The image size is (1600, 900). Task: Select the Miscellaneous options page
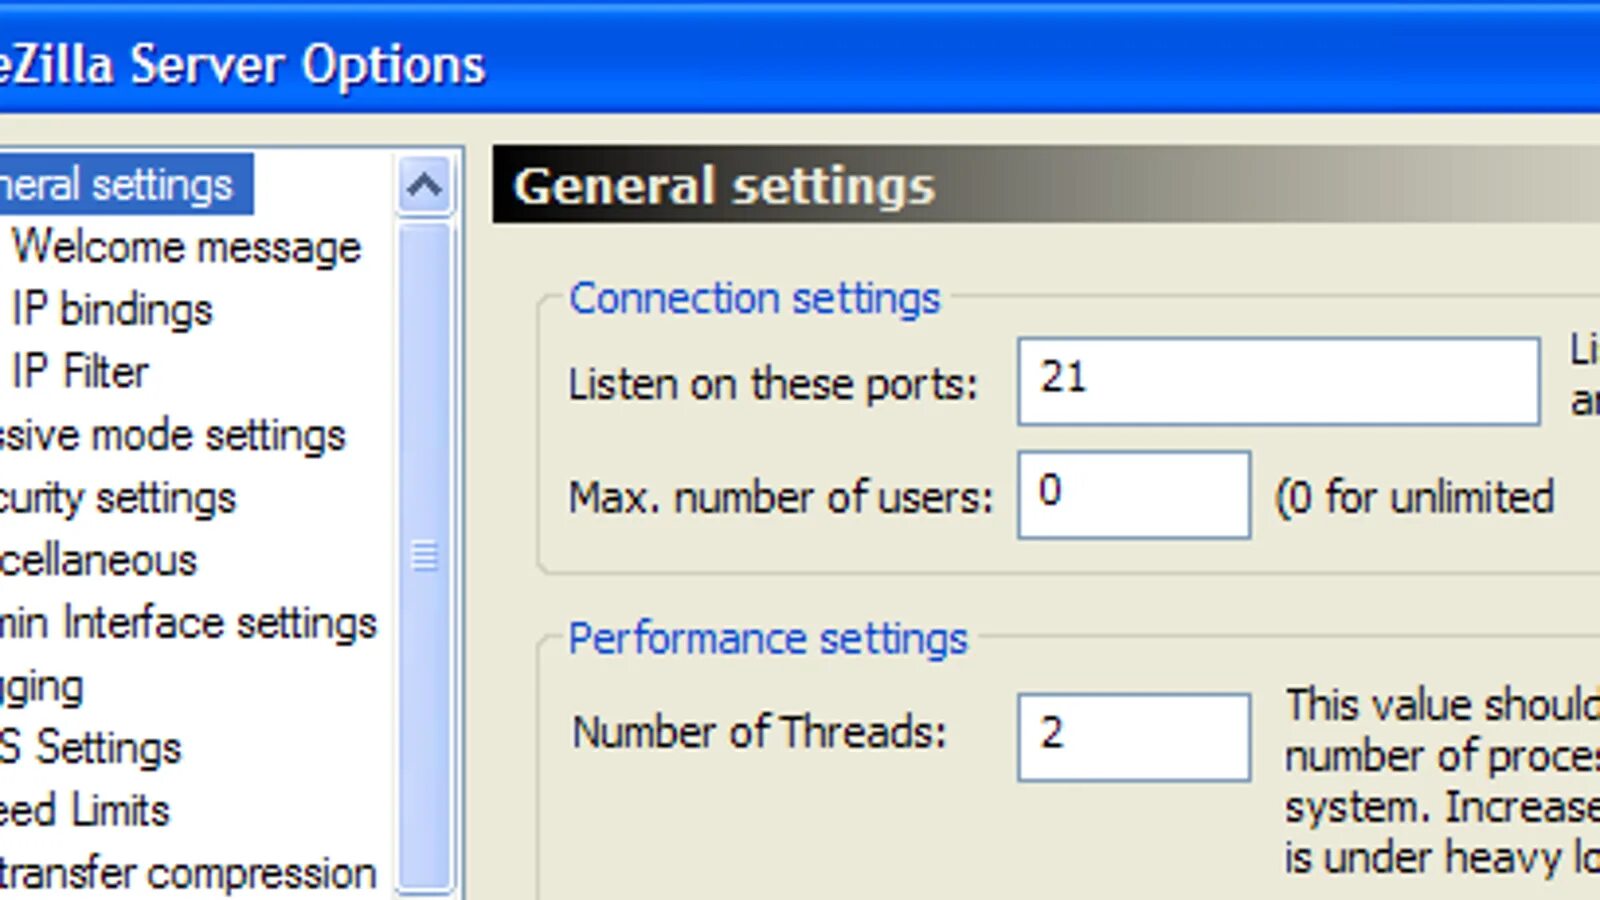[x=99, y=560]
